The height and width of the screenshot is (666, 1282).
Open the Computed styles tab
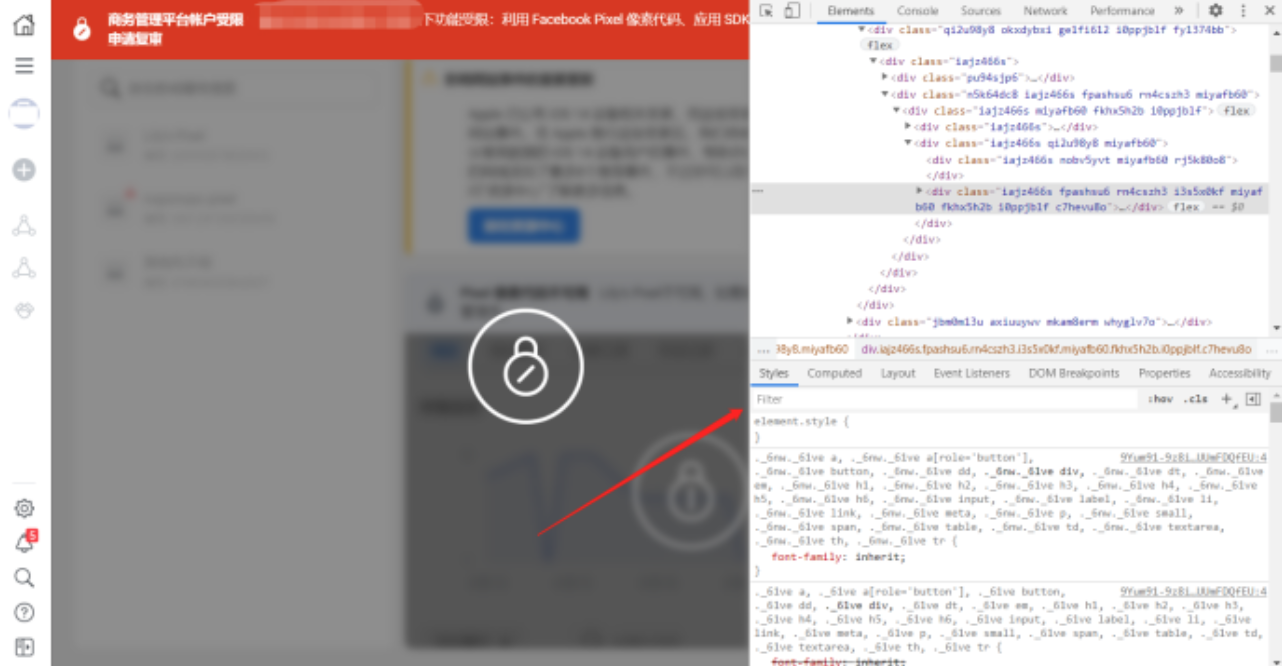click(834, 373)
